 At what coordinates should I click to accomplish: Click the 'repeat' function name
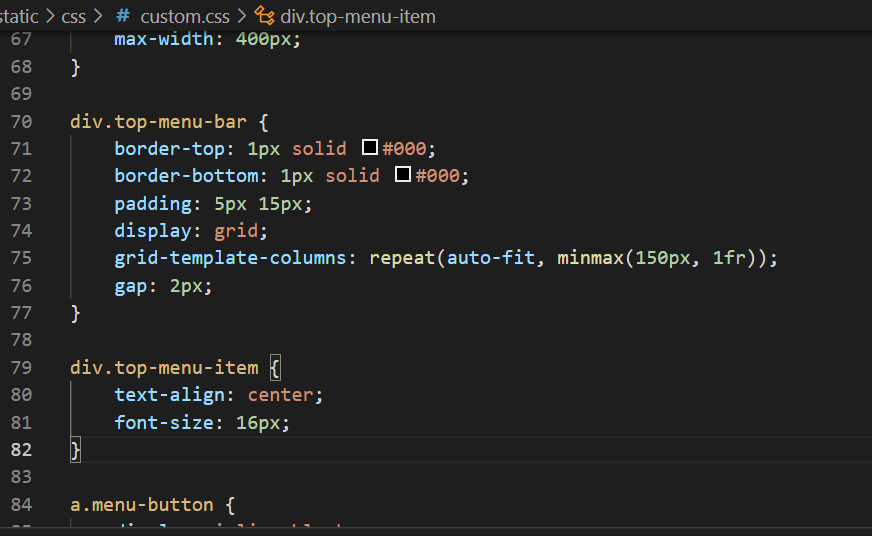(x=402, y=258)
